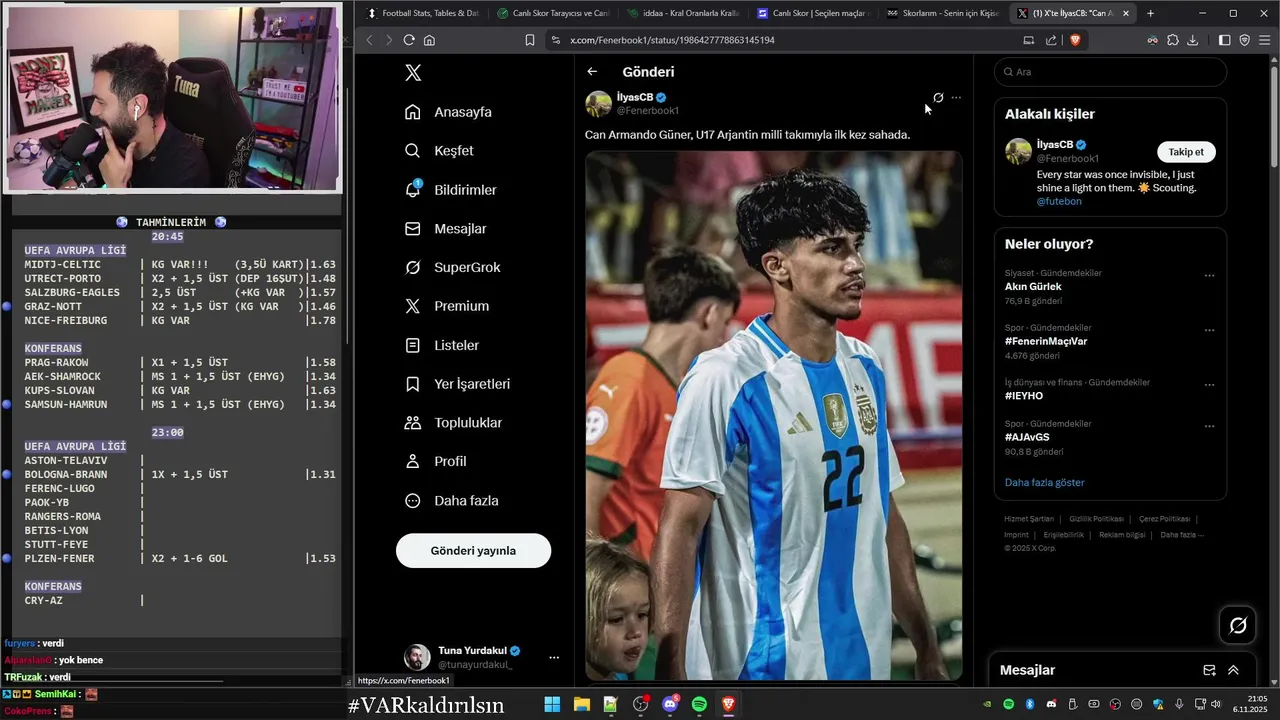Image resolution: width=1280 pixels, height=720 pixels.
Task: Switch to Canlı Skor Tarayıcısı tab
Action: pos(553,14)
